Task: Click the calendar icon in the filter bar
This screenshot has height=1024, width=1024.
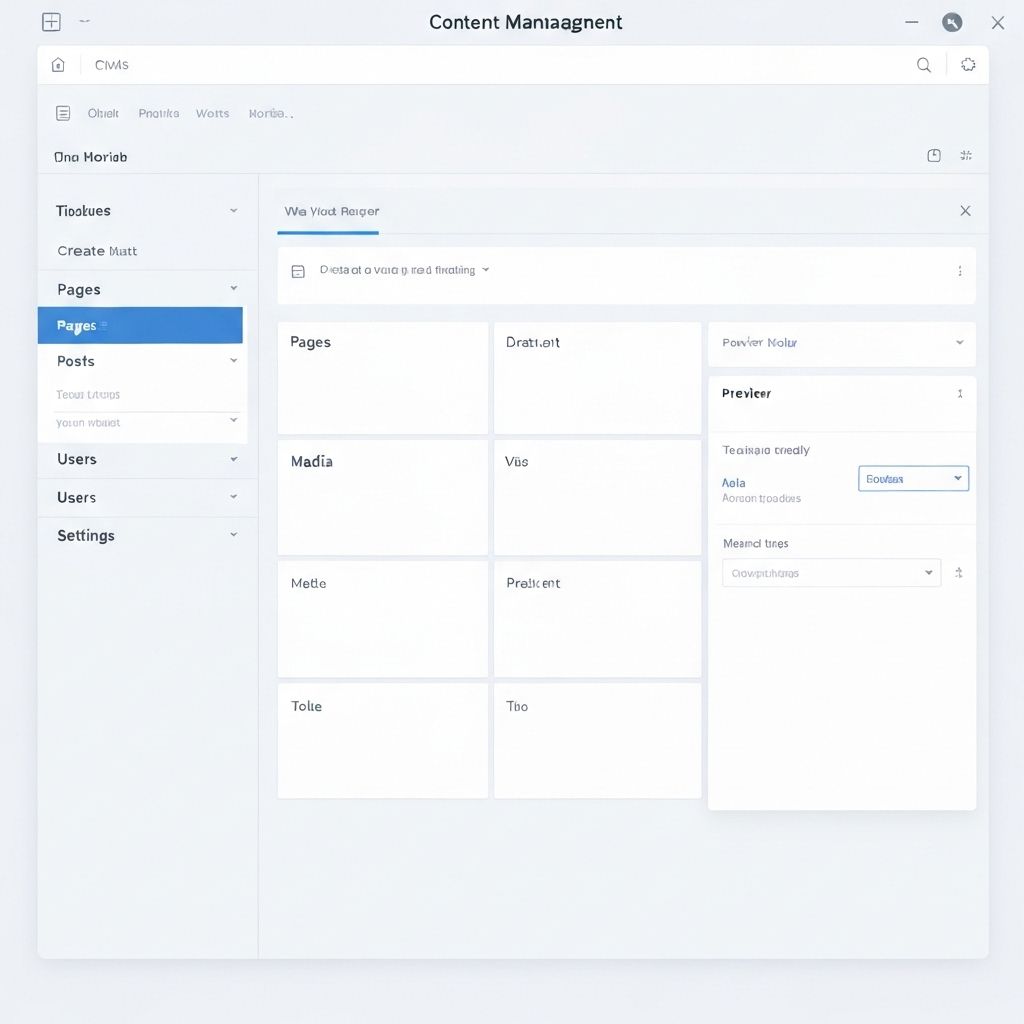Action: [x=297, y=270]
